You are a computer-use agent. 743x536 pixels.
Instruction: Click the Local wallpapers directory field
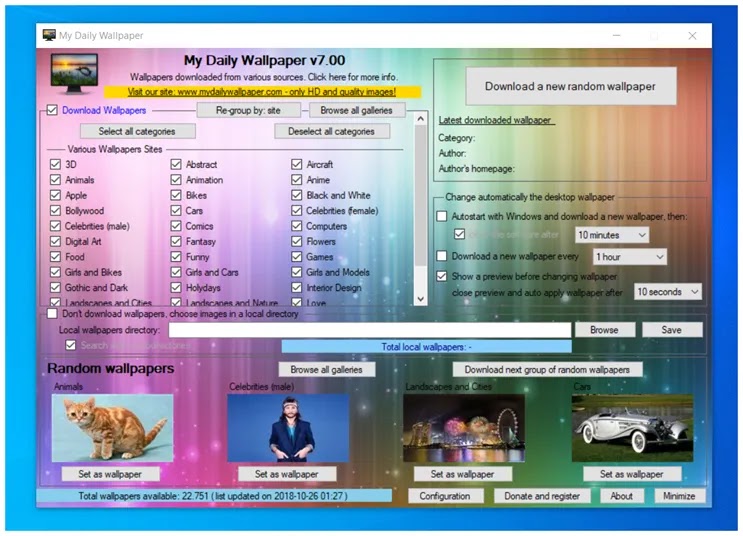click(x=370, y=330)
